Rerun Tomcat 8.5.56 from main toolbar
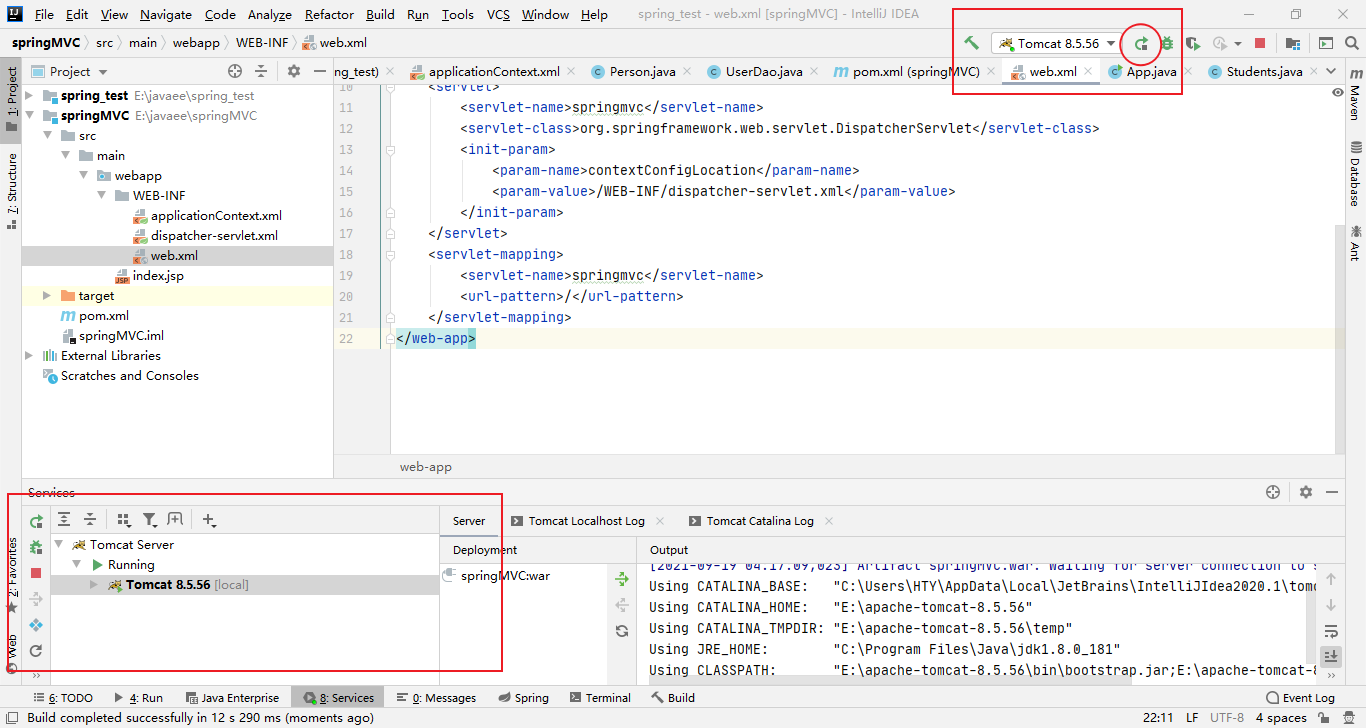Image resolution: width=1366 pixels, height=728 pixels. click(1141, 43)
